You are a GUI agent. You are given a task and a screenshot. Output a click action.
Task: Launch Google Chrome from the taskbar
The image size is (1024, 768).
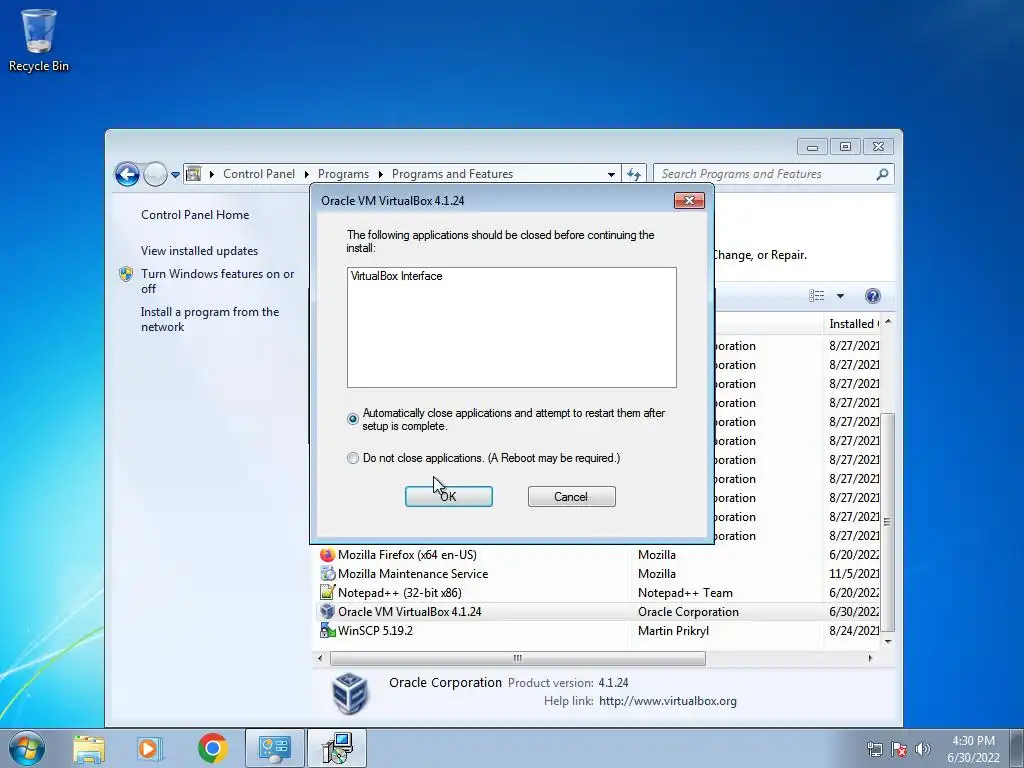pyautogui.click(x=212, y=748)
